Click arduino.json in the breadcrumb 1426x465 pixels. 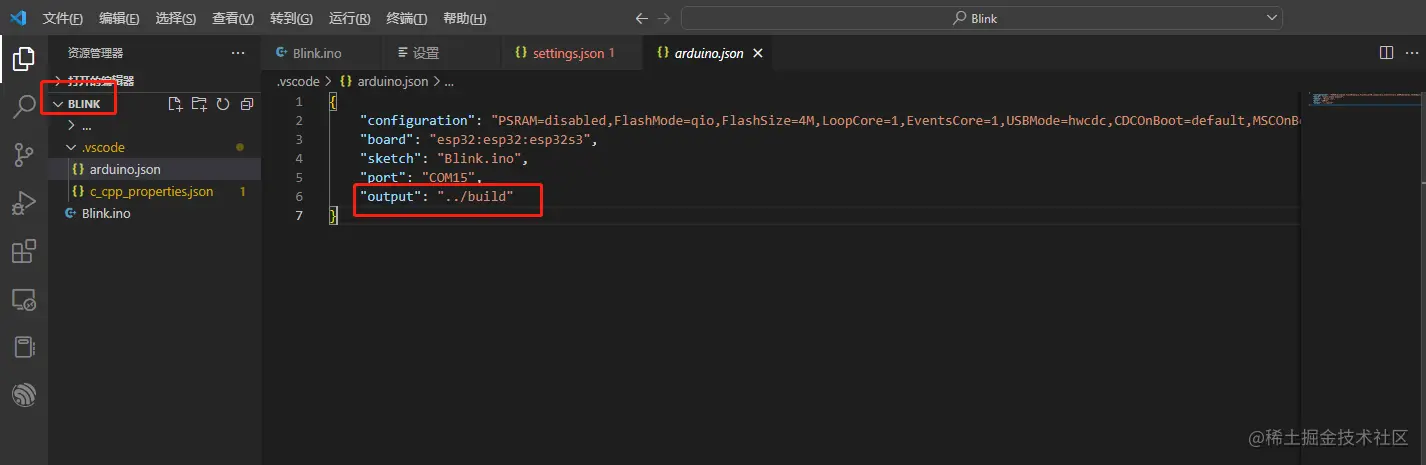392,82
